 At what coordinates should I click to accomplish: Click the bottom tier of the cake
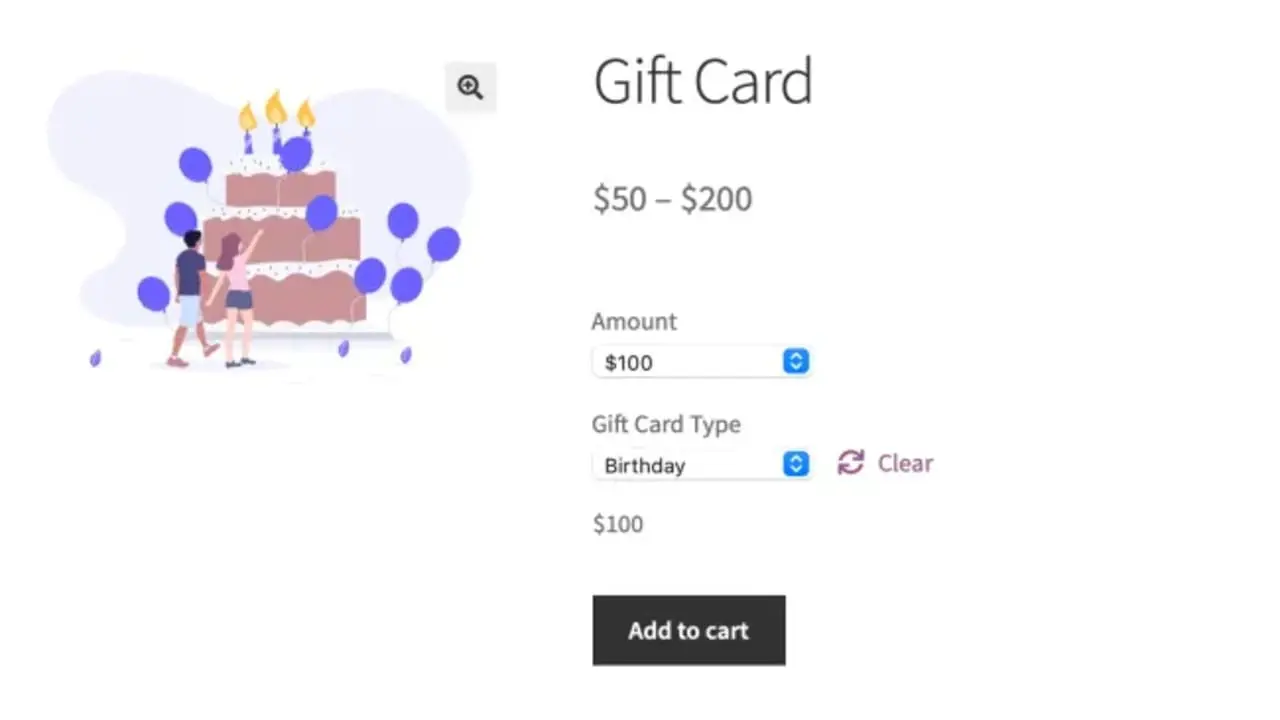300,298
